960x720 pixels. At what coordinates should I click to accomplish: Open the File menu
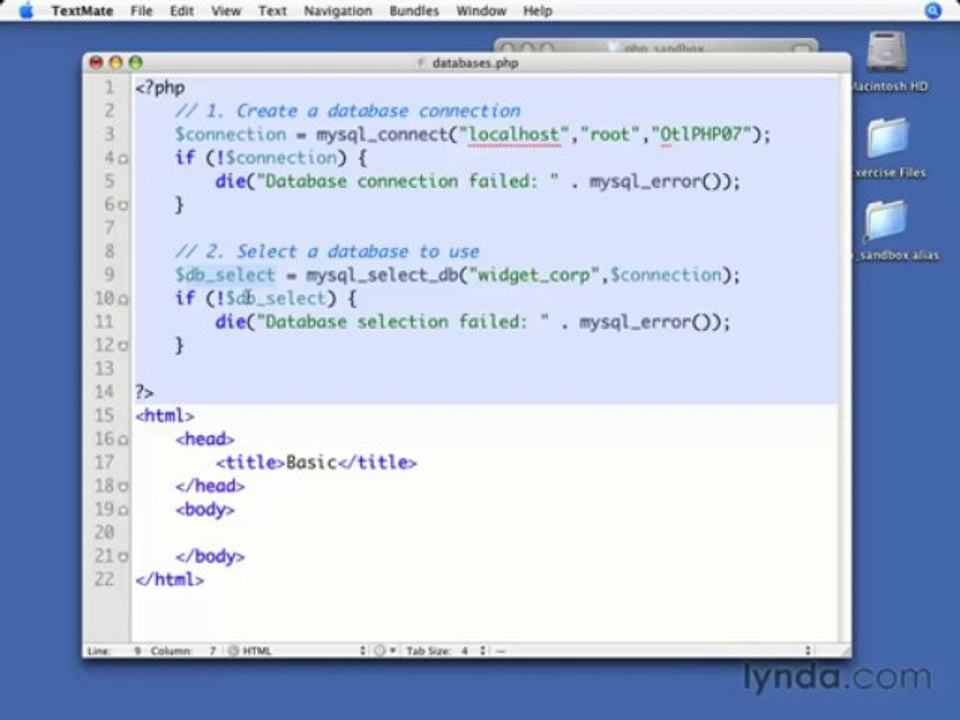(x=141, y=10)
